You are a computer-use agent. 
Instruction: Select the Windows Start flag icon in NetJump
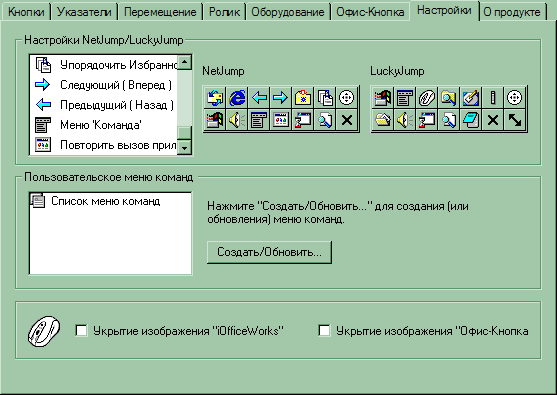215,120
